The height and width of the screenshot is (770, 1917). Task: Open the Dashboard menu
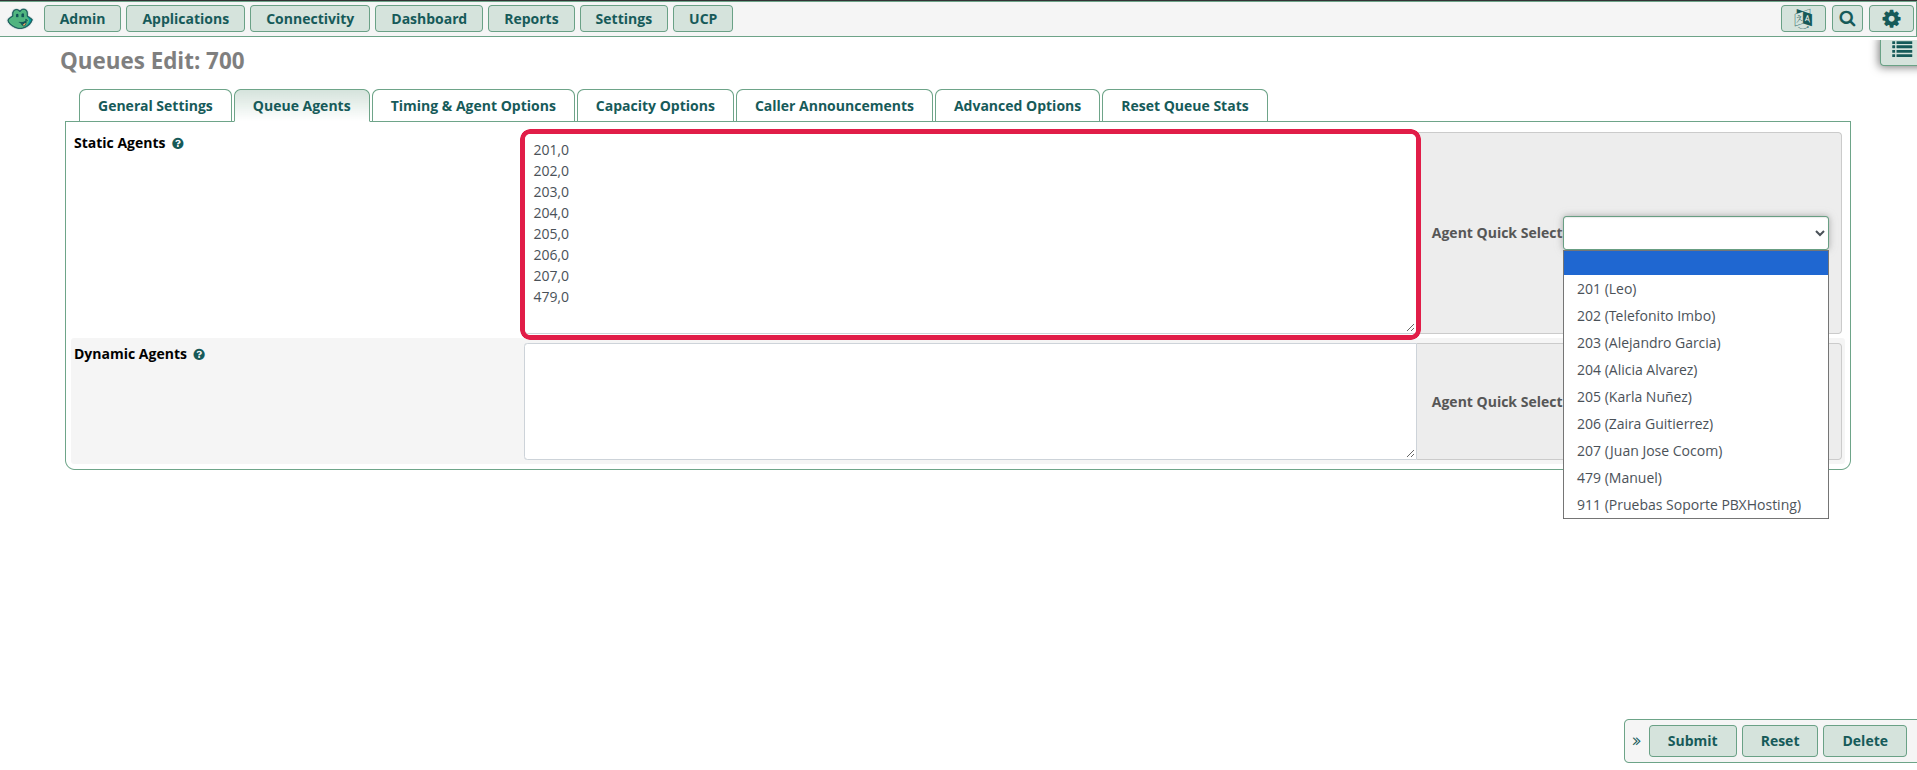tap(429, 19)
